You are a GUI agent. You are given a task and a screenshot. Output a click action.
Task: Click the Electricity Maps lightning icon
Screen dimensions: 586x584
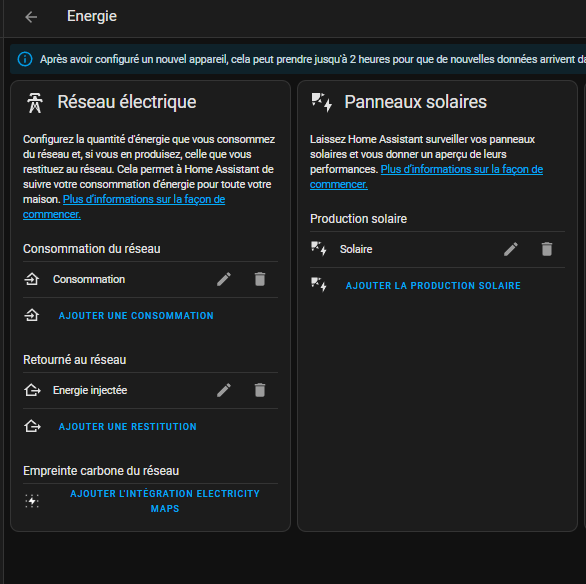click(x=32, y=501)
